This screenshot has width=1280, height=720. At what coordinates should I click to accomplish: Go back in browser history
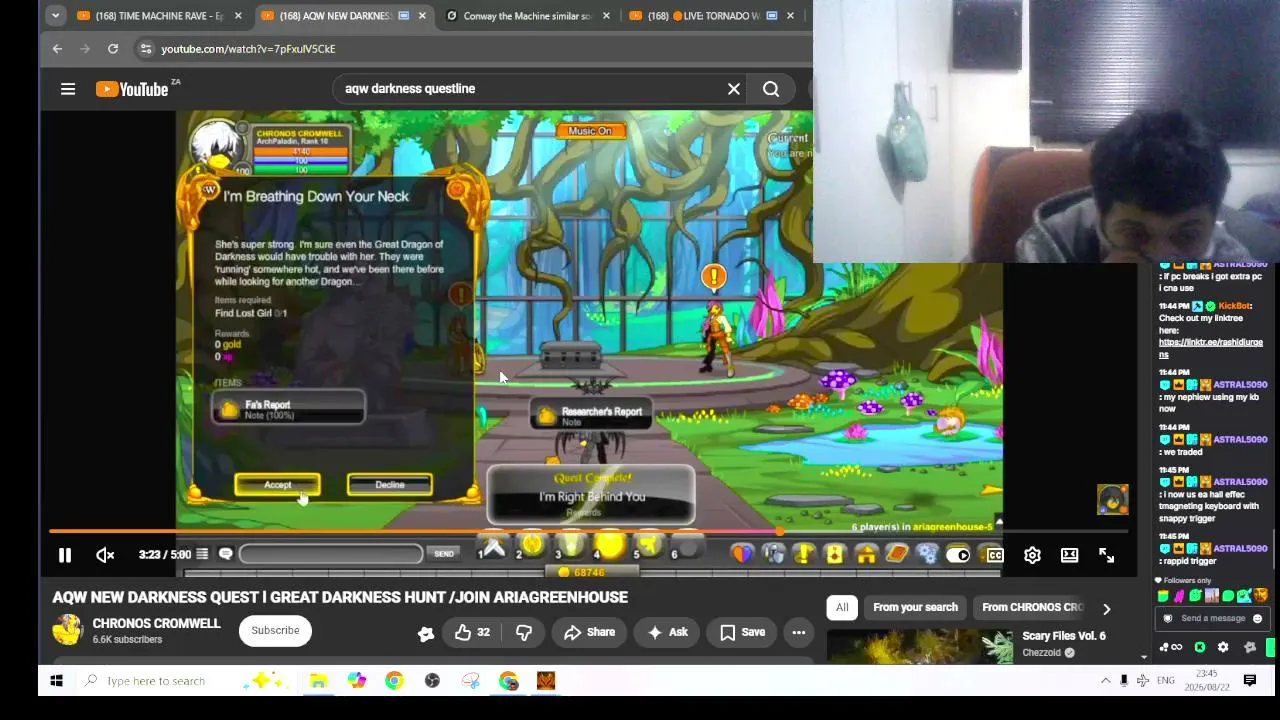click(57, 48)
